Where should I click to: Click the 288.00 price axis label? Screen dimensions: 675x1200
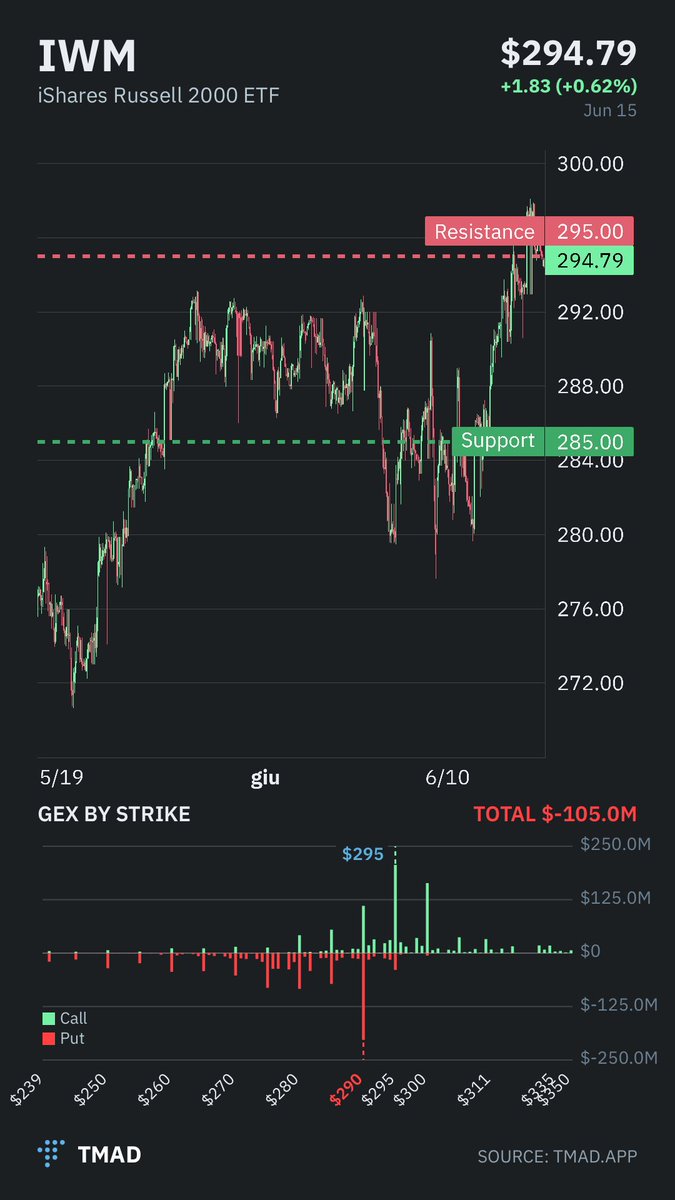tap(590, 386)
